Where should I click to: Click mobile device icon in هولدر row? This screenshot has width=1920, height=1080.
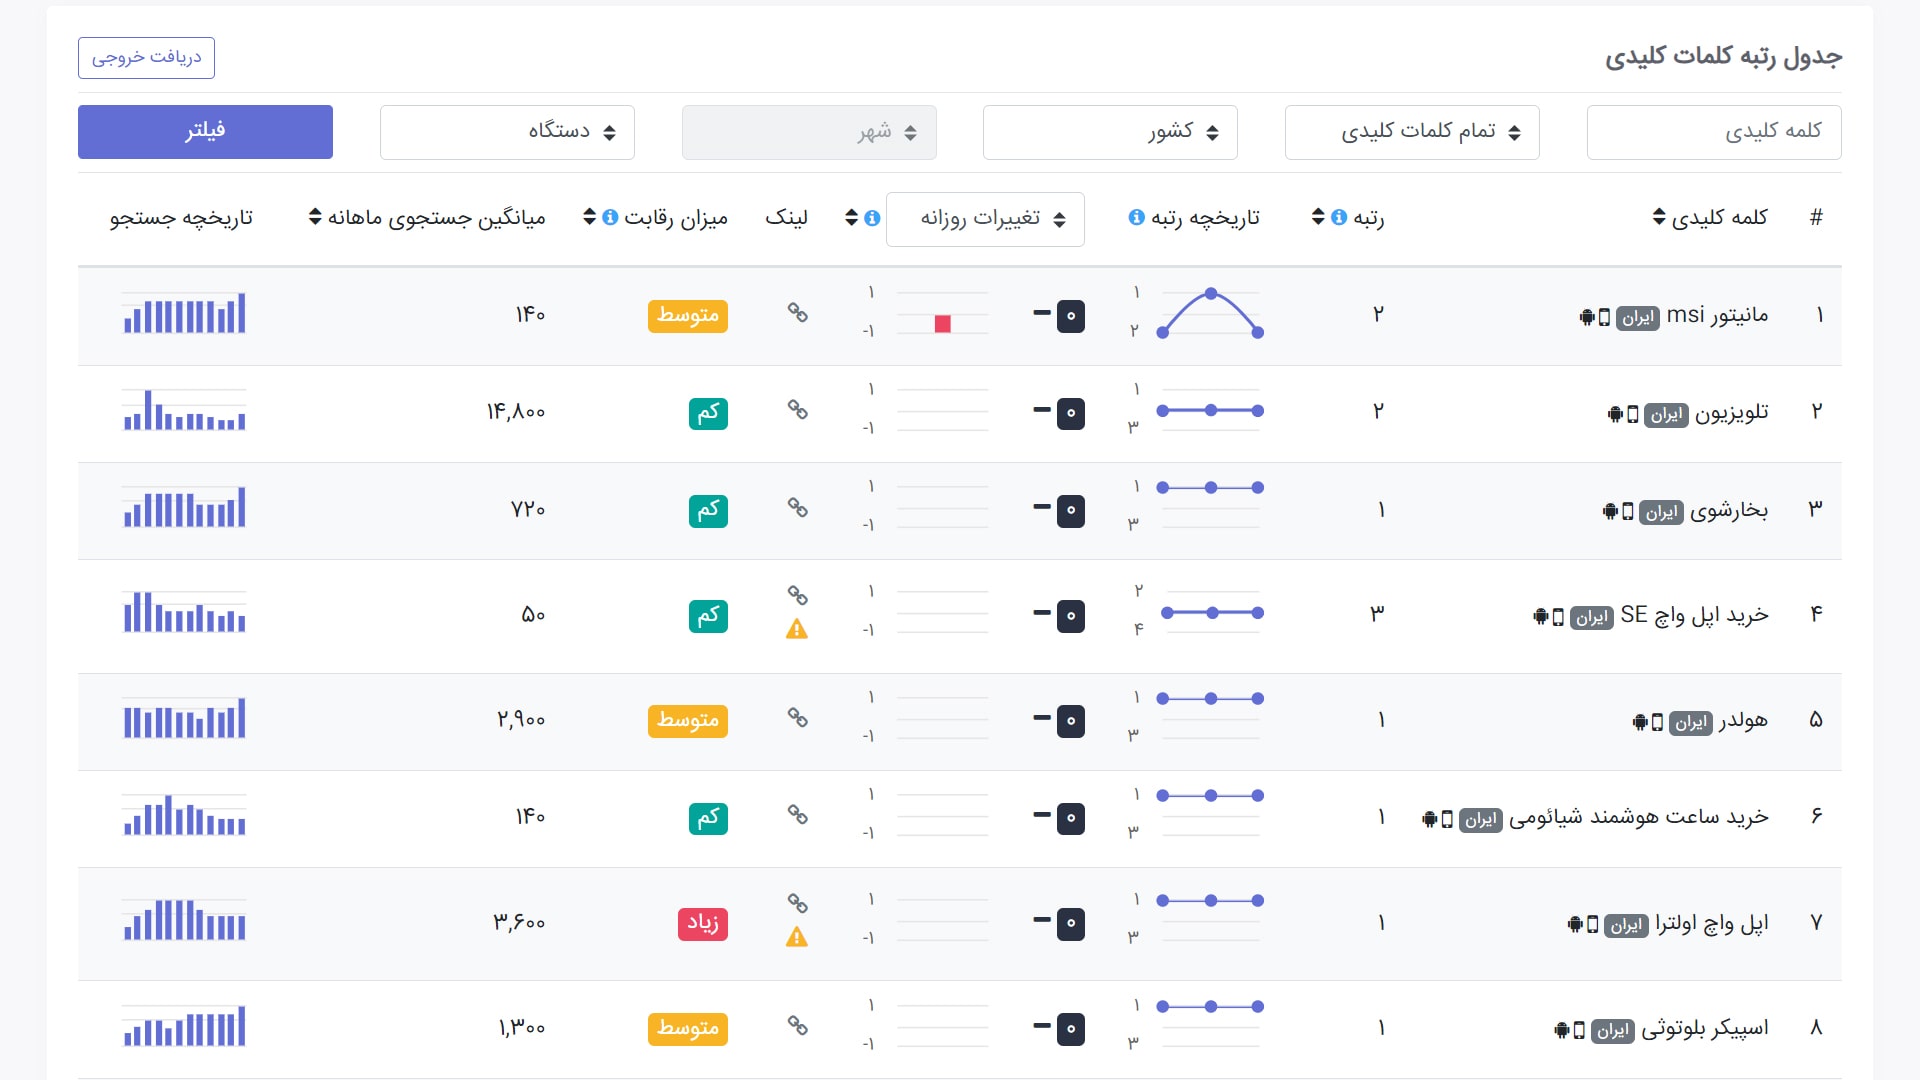pos(1657,722)
